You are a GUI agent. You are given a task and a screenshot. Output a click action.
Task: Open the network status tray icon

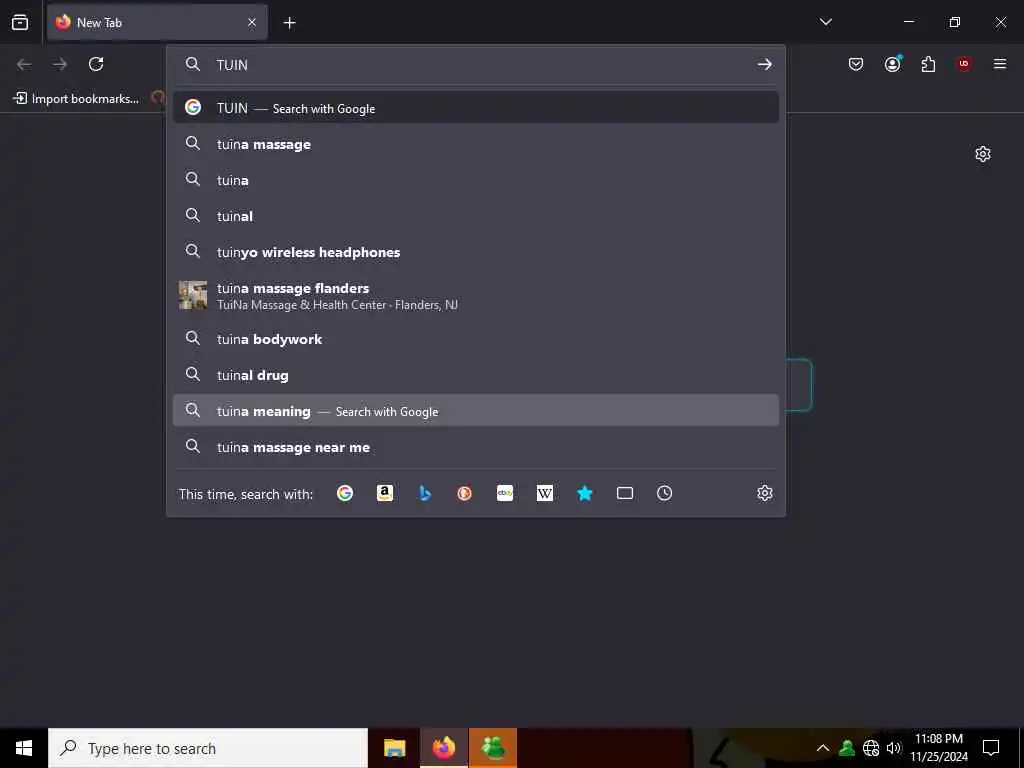click(x=871, y=748)
